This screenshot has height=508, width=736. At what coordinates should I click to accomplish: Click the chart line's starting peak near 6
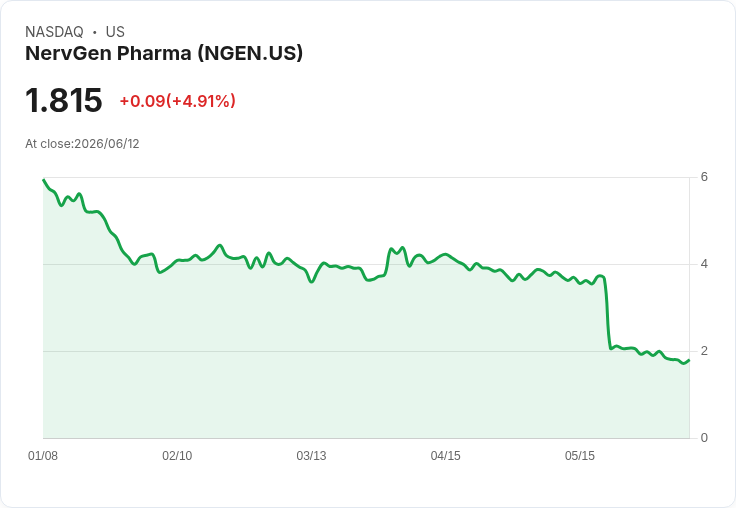[44, 180]
